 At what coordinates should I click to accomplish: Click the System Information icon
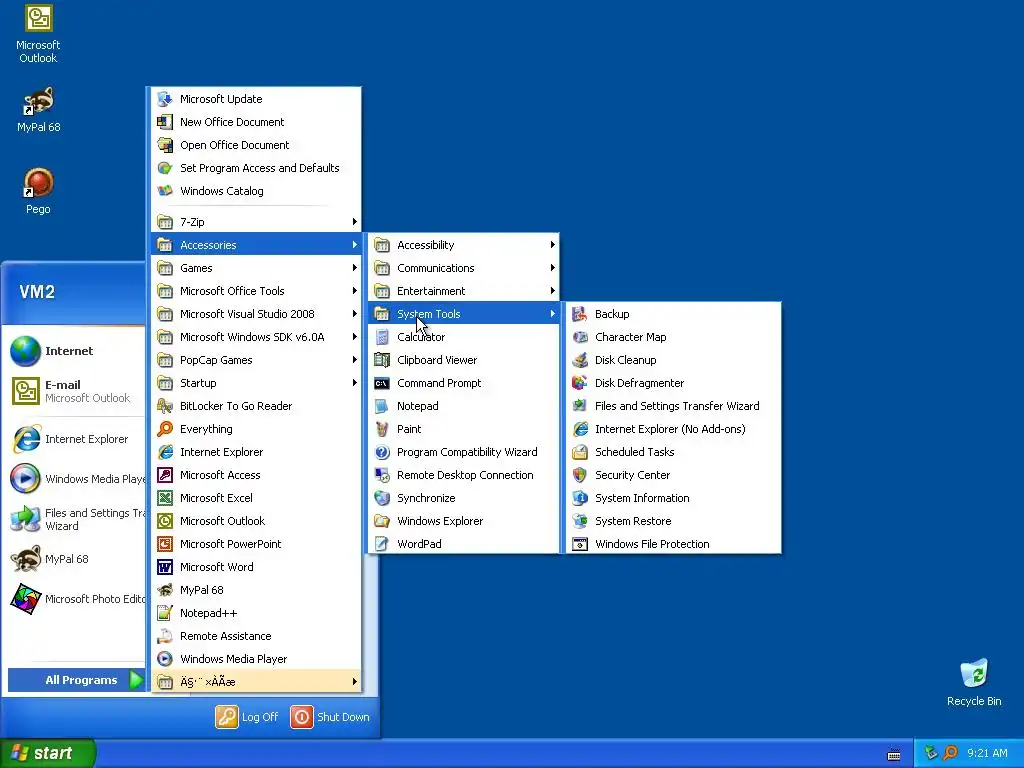click(579, 498)
